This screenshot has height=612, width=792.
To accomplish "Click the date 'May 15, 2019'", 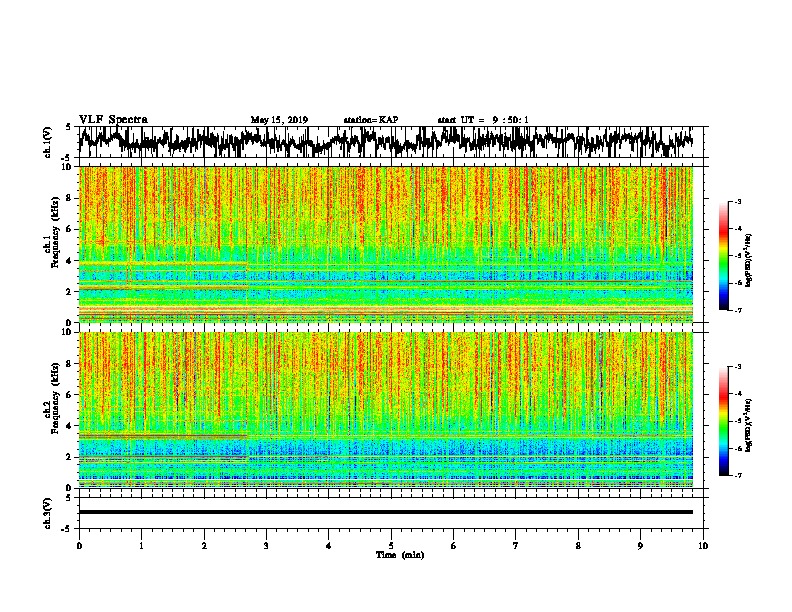I will [279, 120].
